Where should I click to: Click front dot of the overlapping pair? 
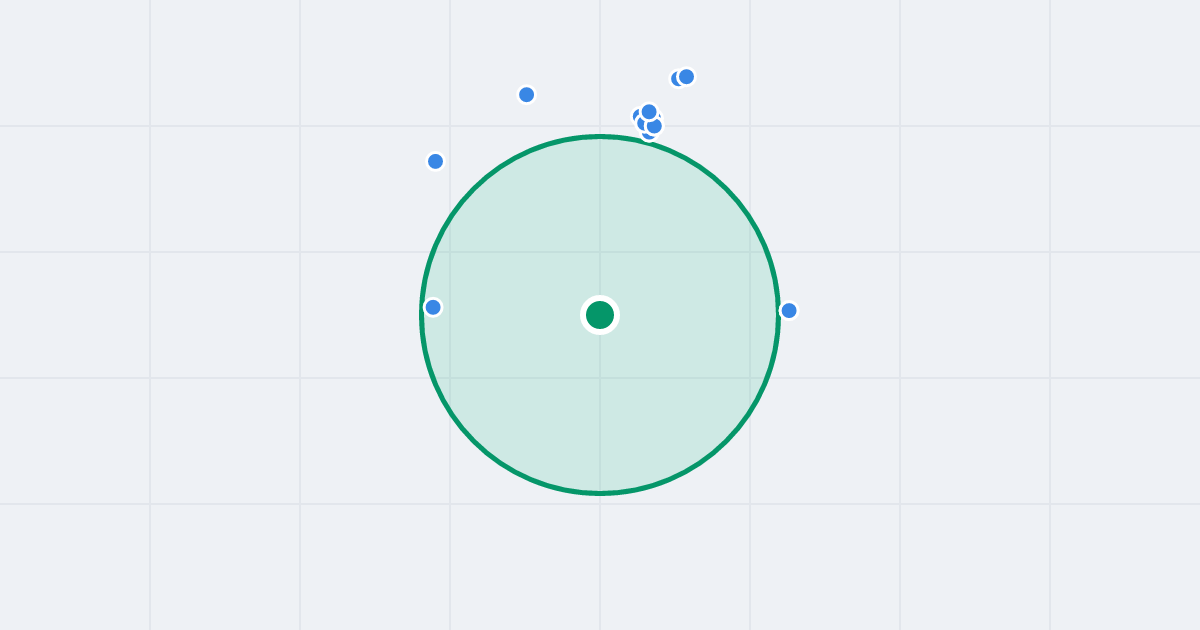(x=686, y=76)
